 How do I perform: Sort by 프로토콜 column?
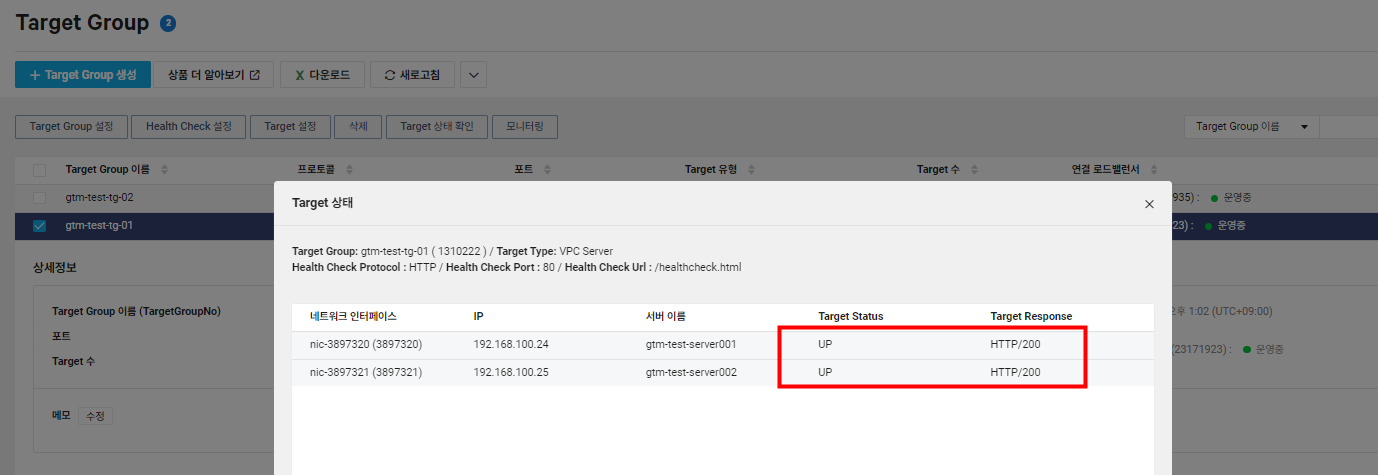[x=349, y=170]
